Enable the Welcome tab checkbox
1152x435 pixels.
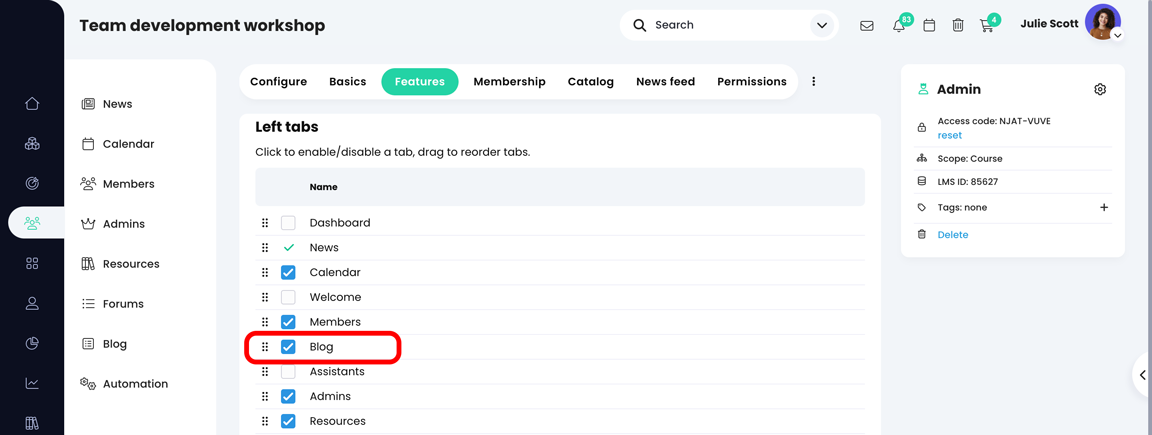click(x=288, y=298)
